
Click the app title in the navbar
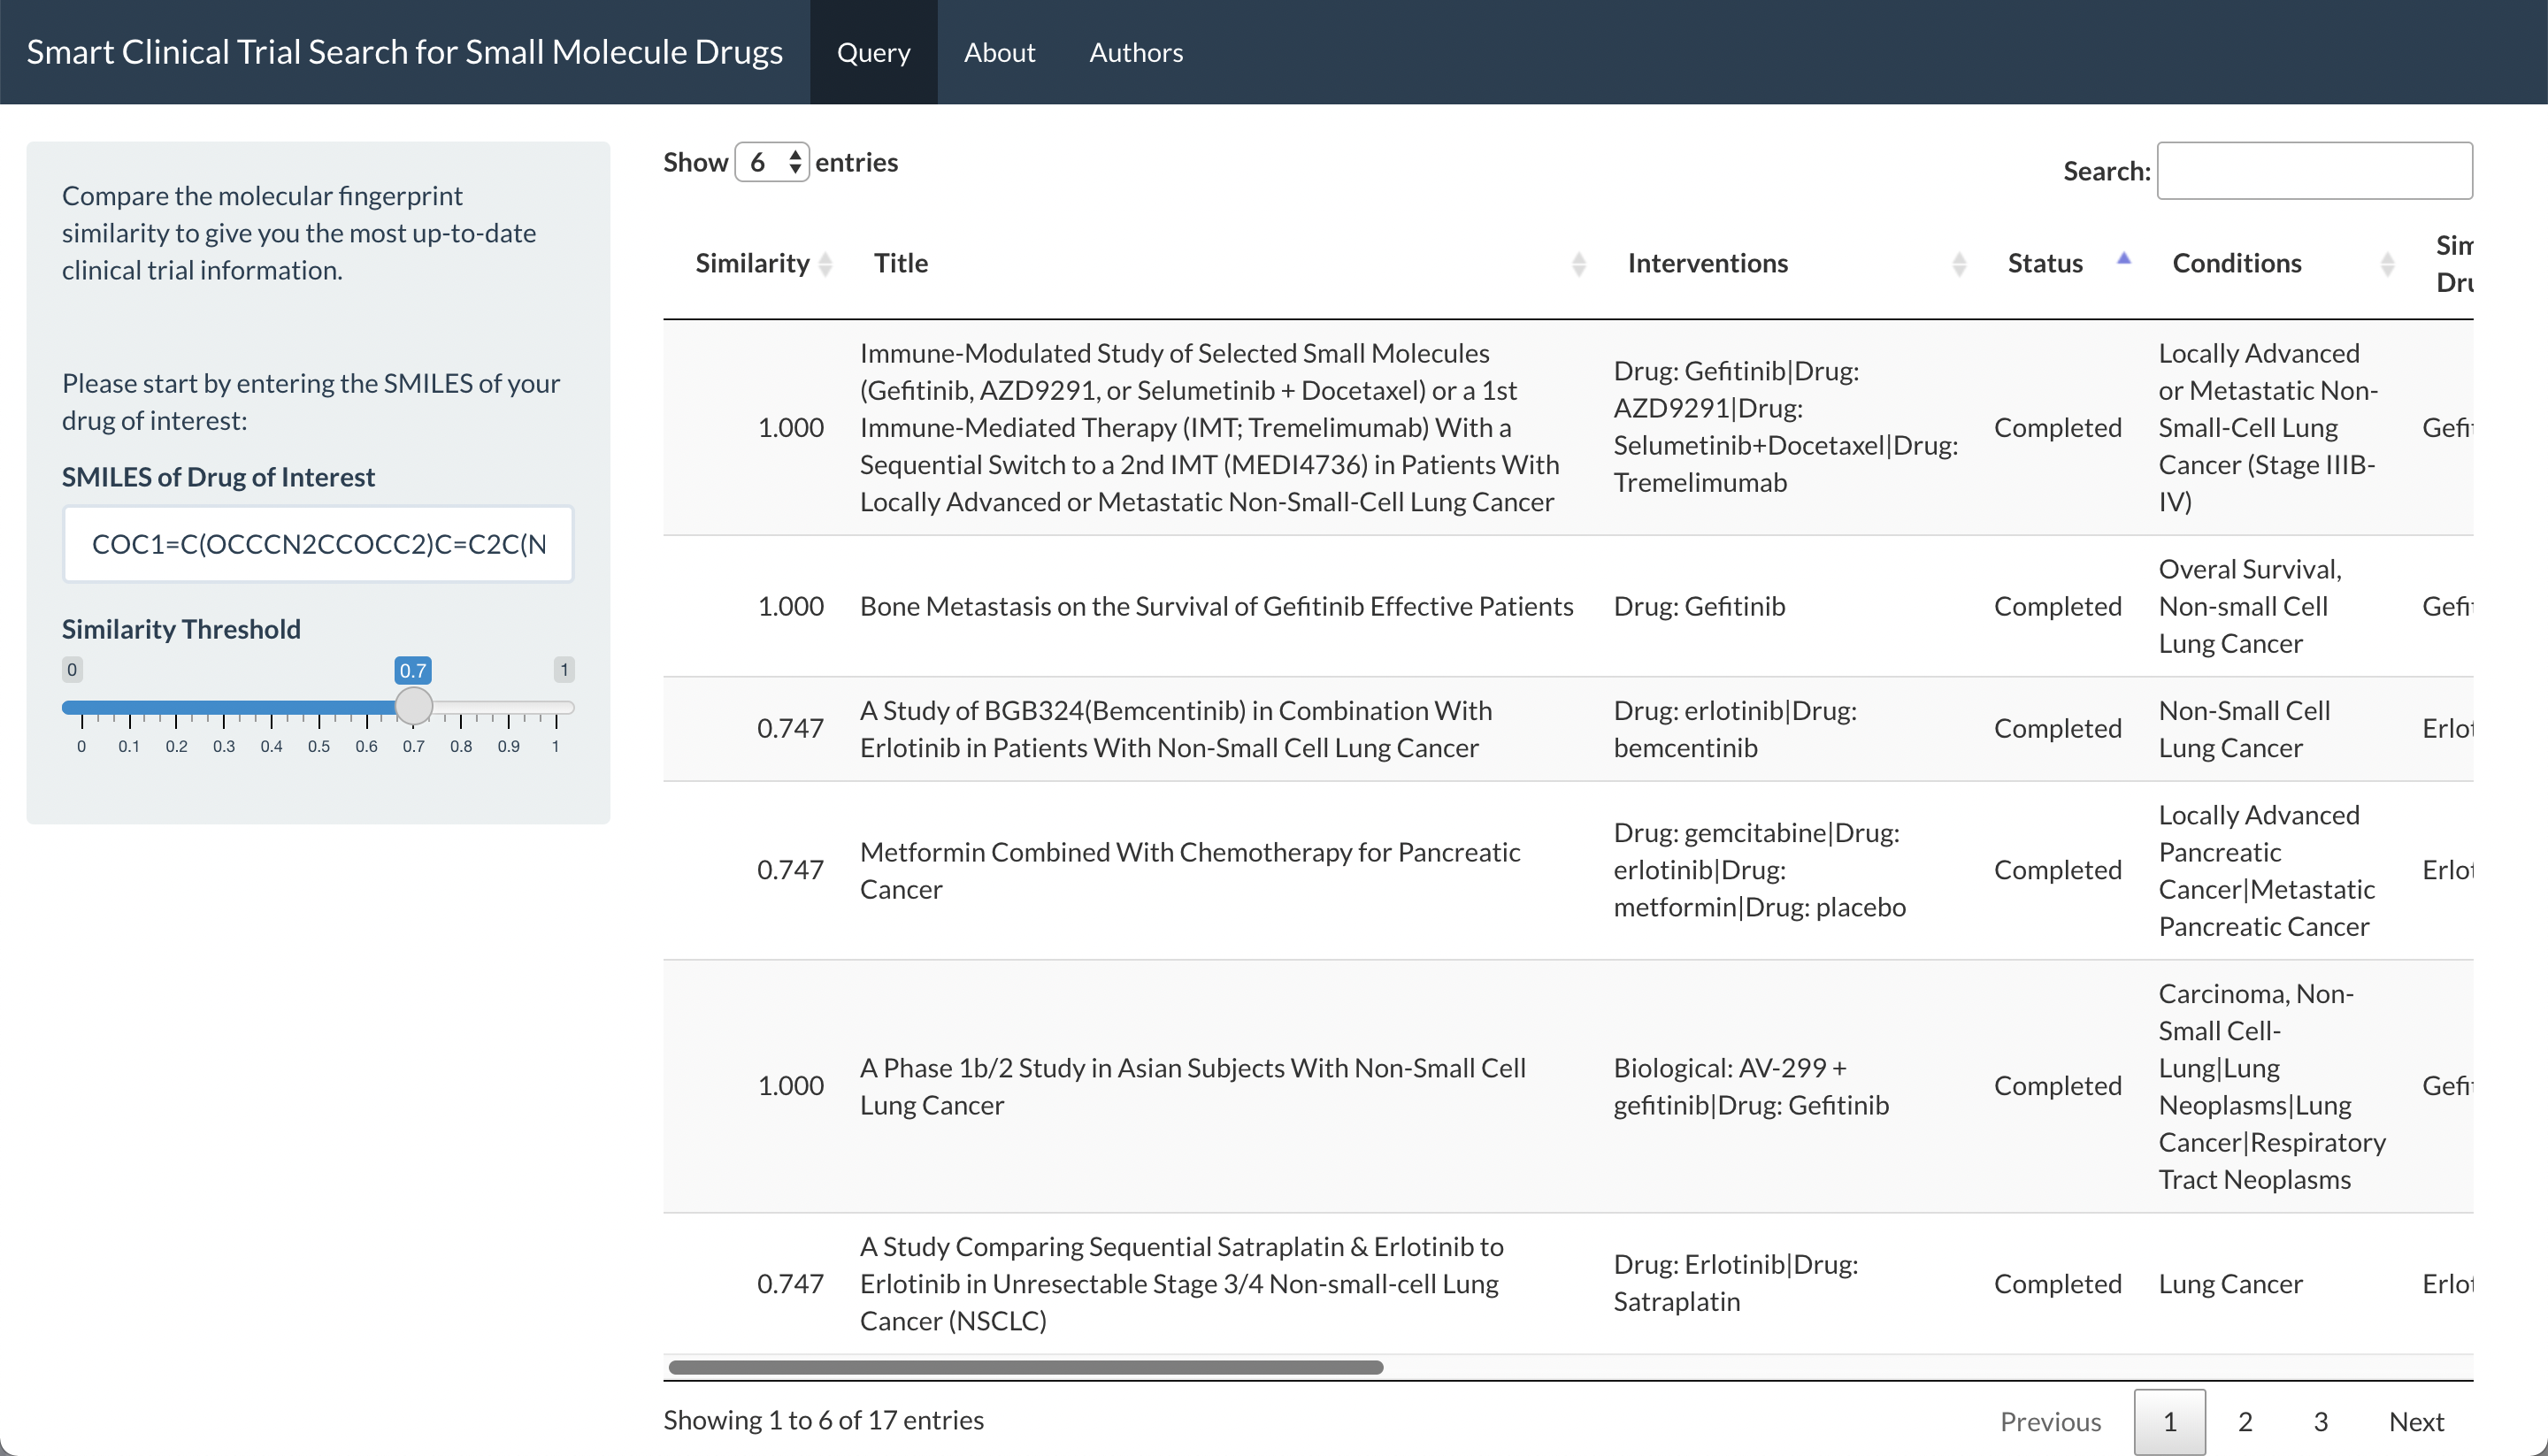(404, 52)
